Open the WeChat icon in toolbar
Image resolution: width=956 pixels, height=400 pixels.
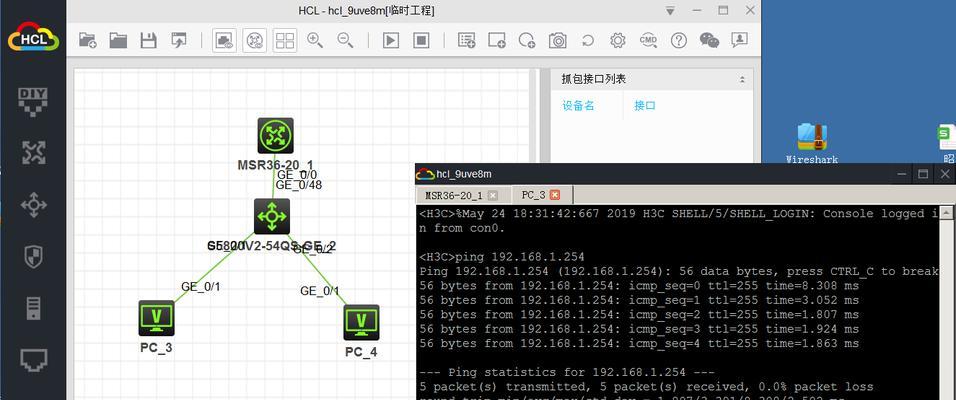click(709, 41)
